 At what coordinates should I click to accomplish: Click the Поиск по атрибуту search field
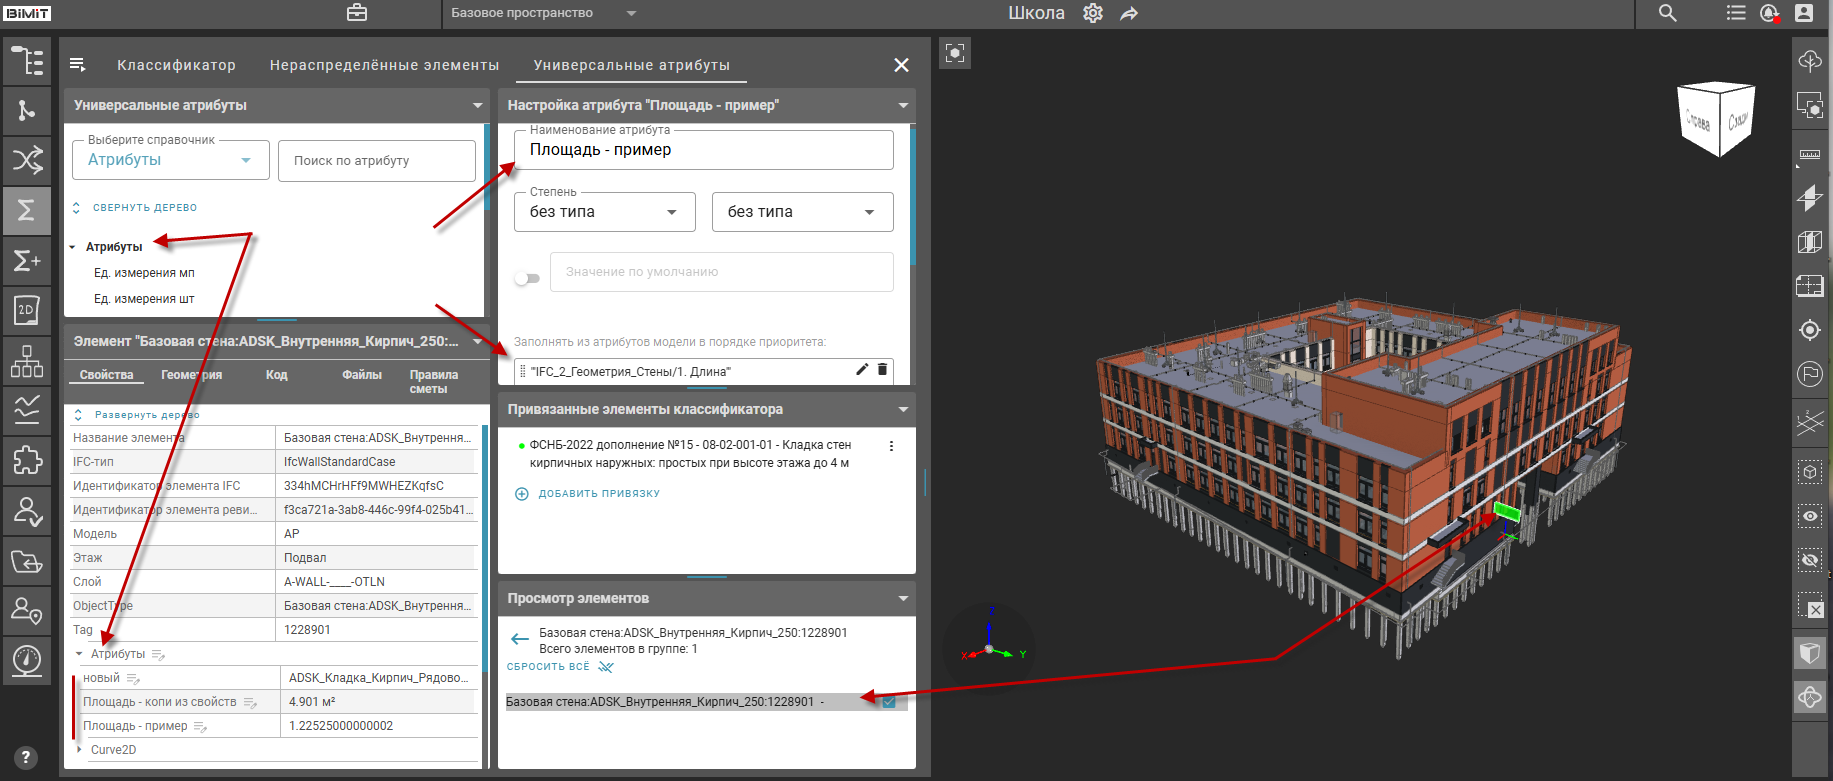(376, 161)
